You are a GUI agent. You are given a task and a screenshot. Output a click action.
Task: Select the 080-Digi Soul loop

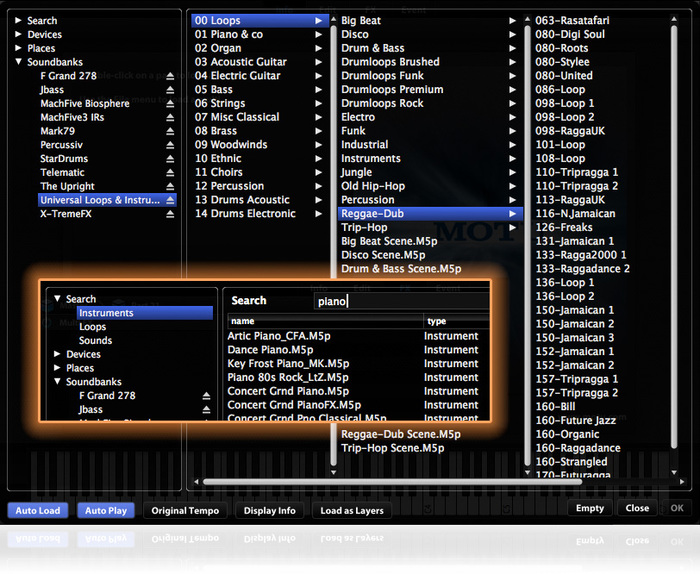(x=570, y=34)
